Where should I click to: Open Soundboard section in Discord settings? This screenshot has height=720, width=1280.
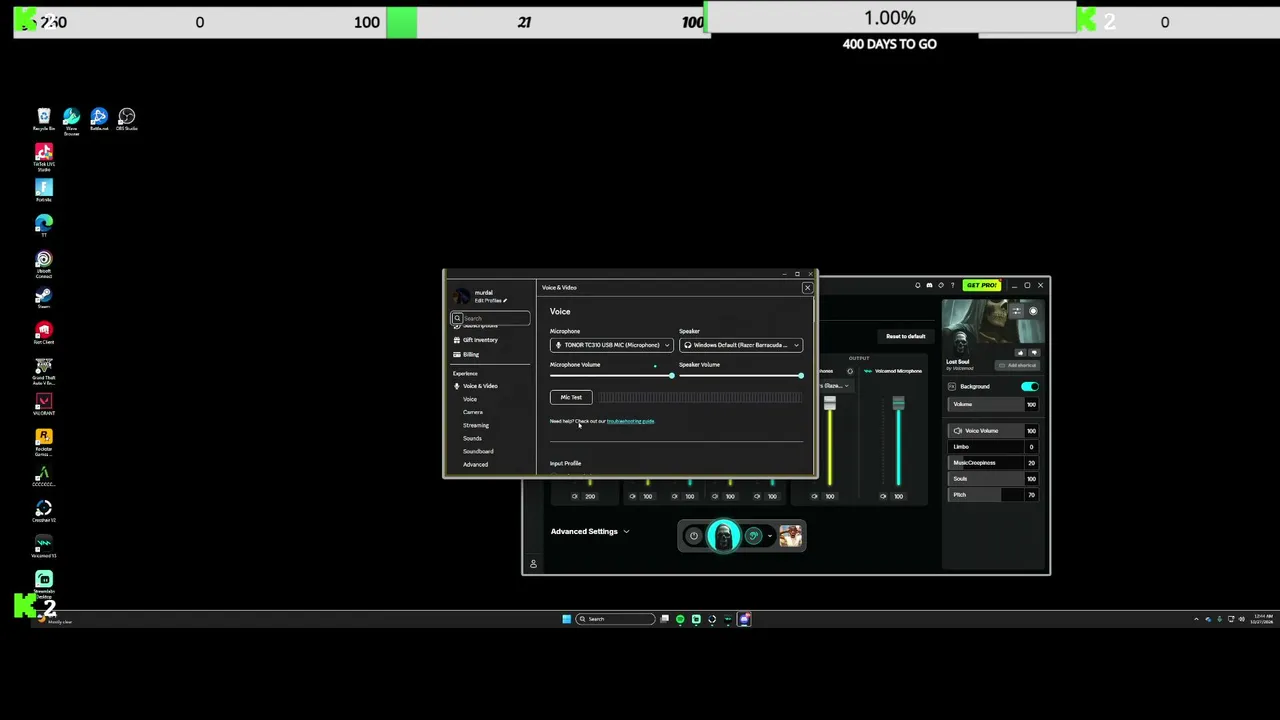[478, 451]
